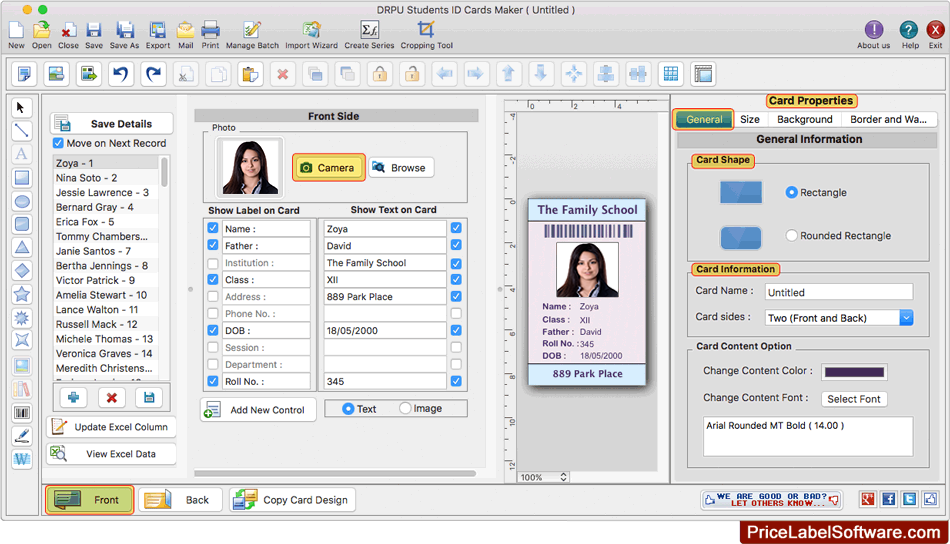The image size is (950, 544).
Task: Open the Background tab
Action: [805, 119]
